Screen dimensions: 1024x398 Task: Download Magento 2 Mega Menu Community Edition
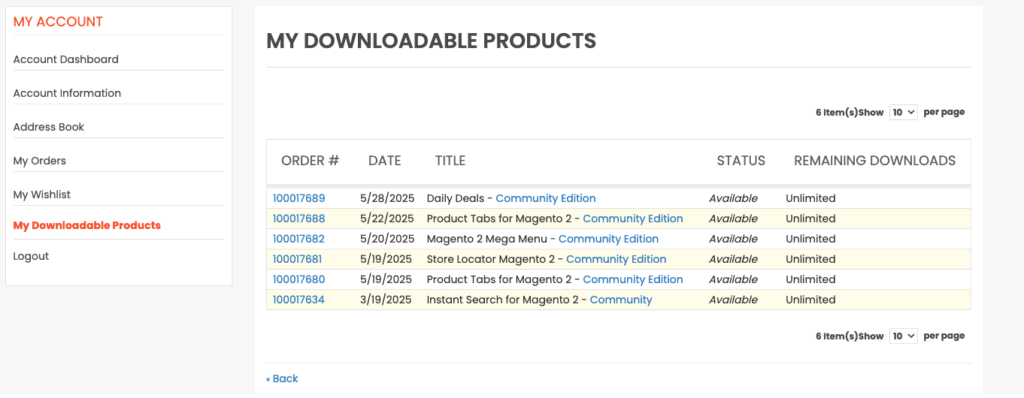tap(608, 239)
